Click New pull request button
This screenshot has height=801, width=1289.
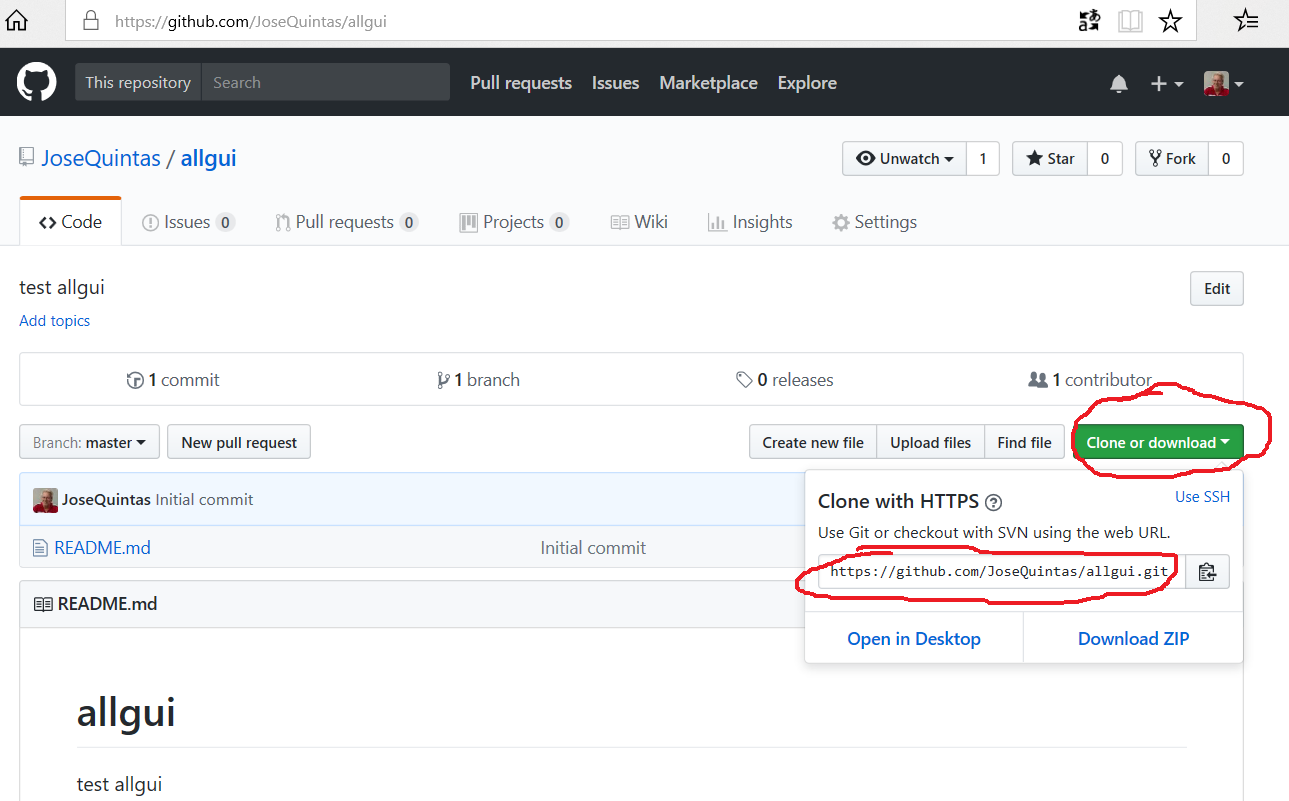click(x=239, y=442)
